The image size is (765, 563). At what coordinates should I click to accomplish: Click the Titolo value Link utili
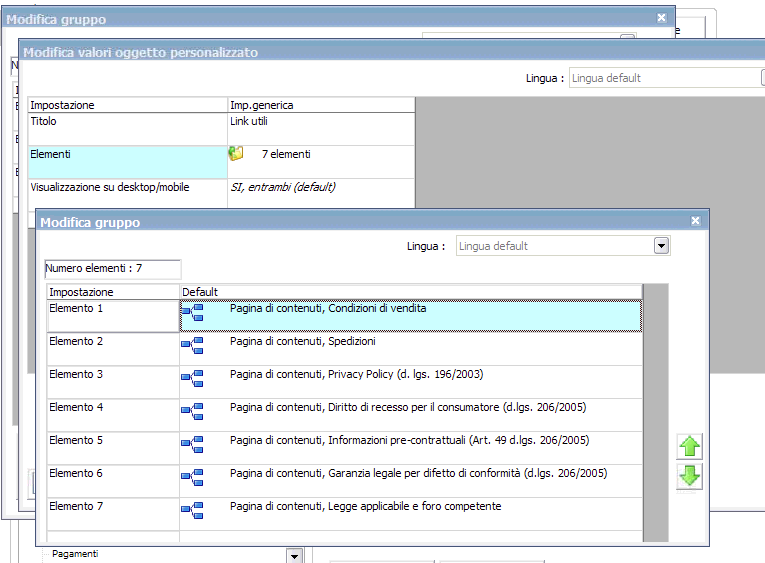tap(249, 122)
